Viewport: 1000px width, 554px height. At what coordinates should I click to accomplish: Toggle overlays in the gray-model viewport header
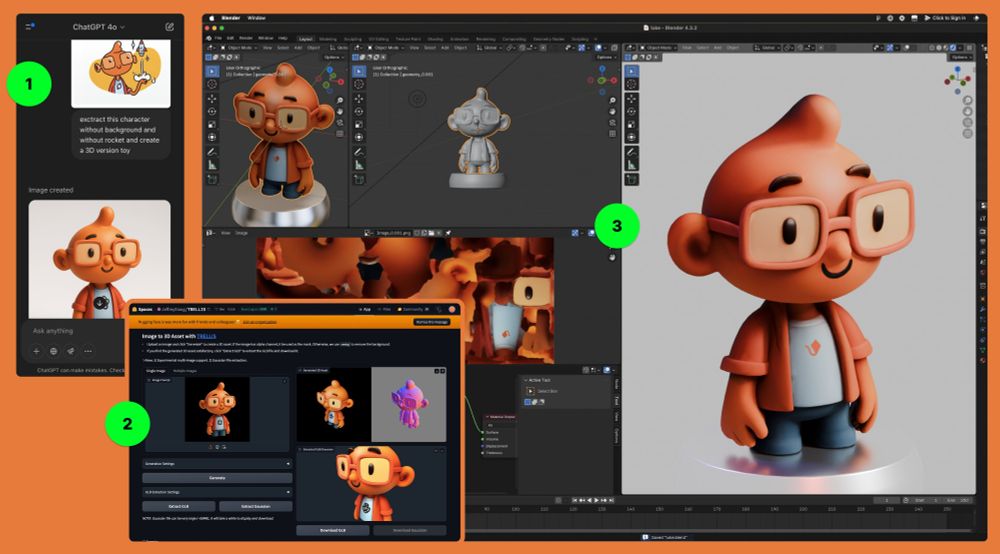pyautogui.click(x=598, y=48)
